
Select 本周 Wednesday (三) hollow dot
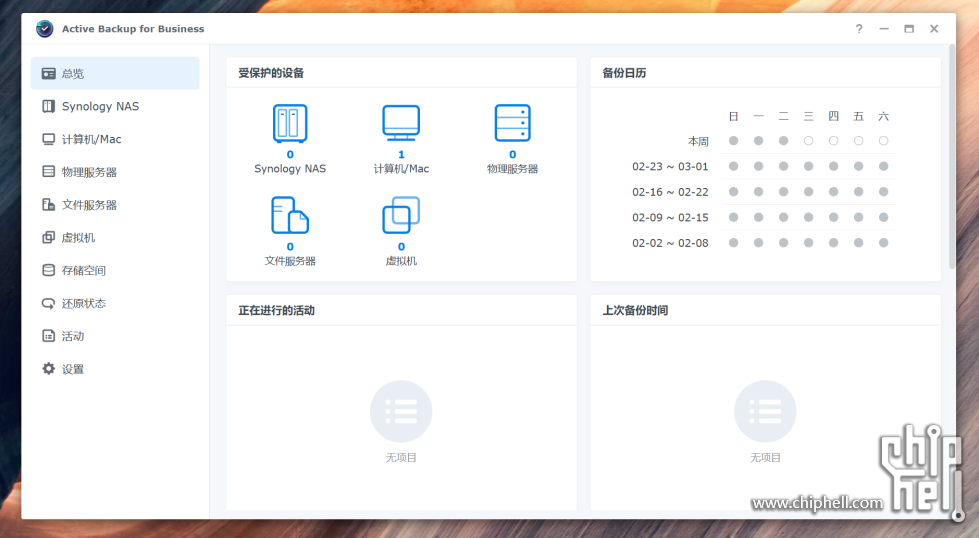809,141
